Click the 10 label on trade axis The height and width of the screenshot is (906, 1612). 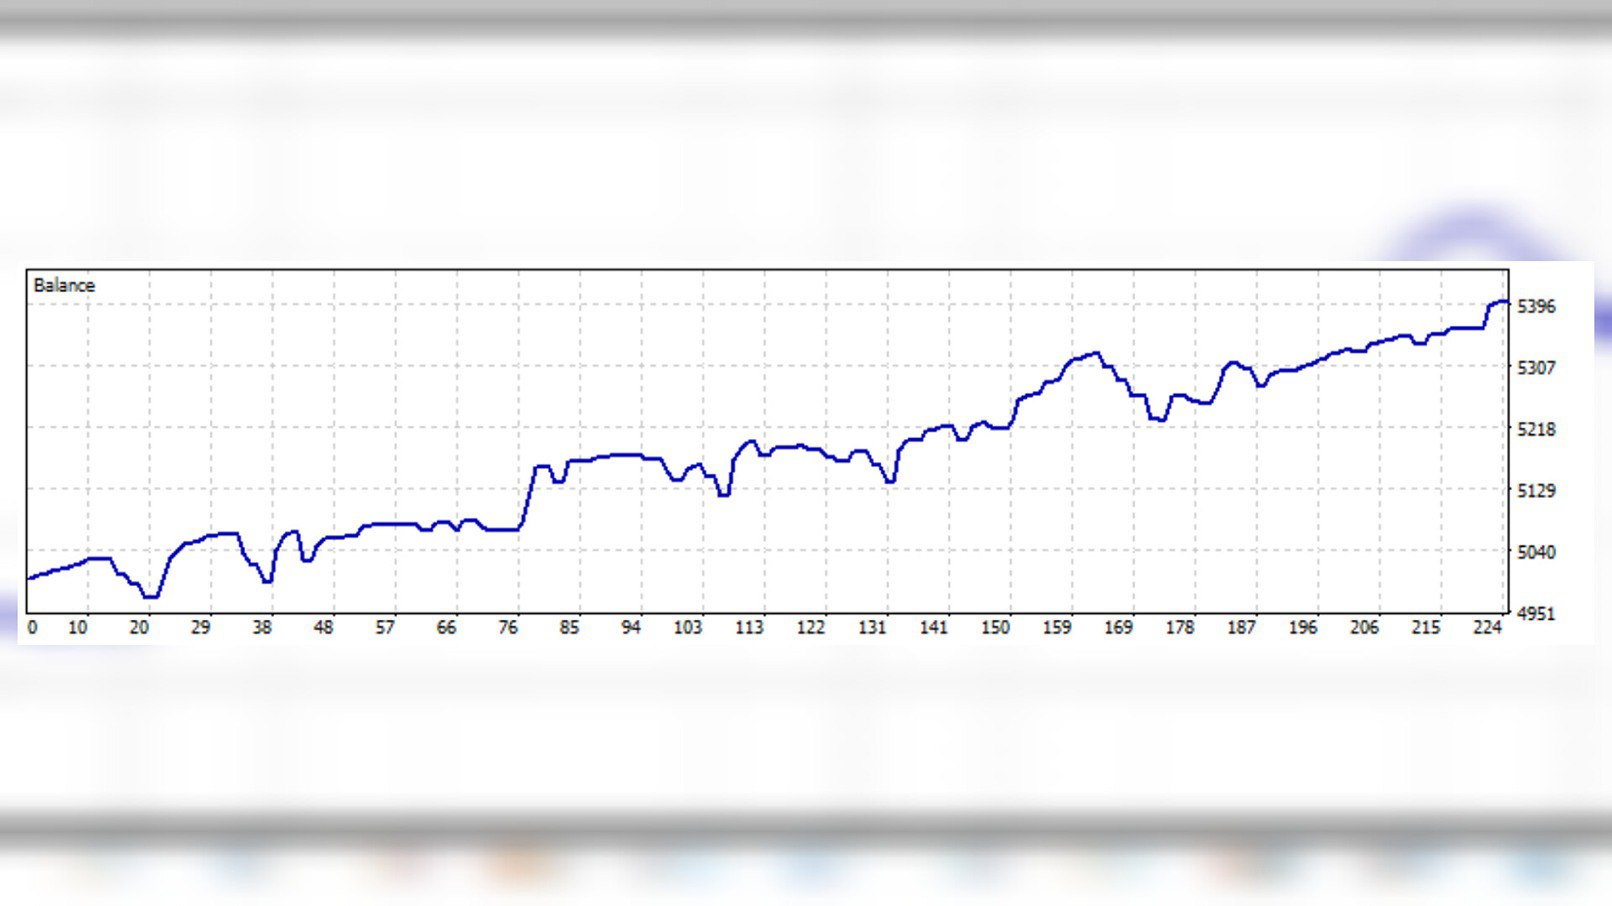77,627
